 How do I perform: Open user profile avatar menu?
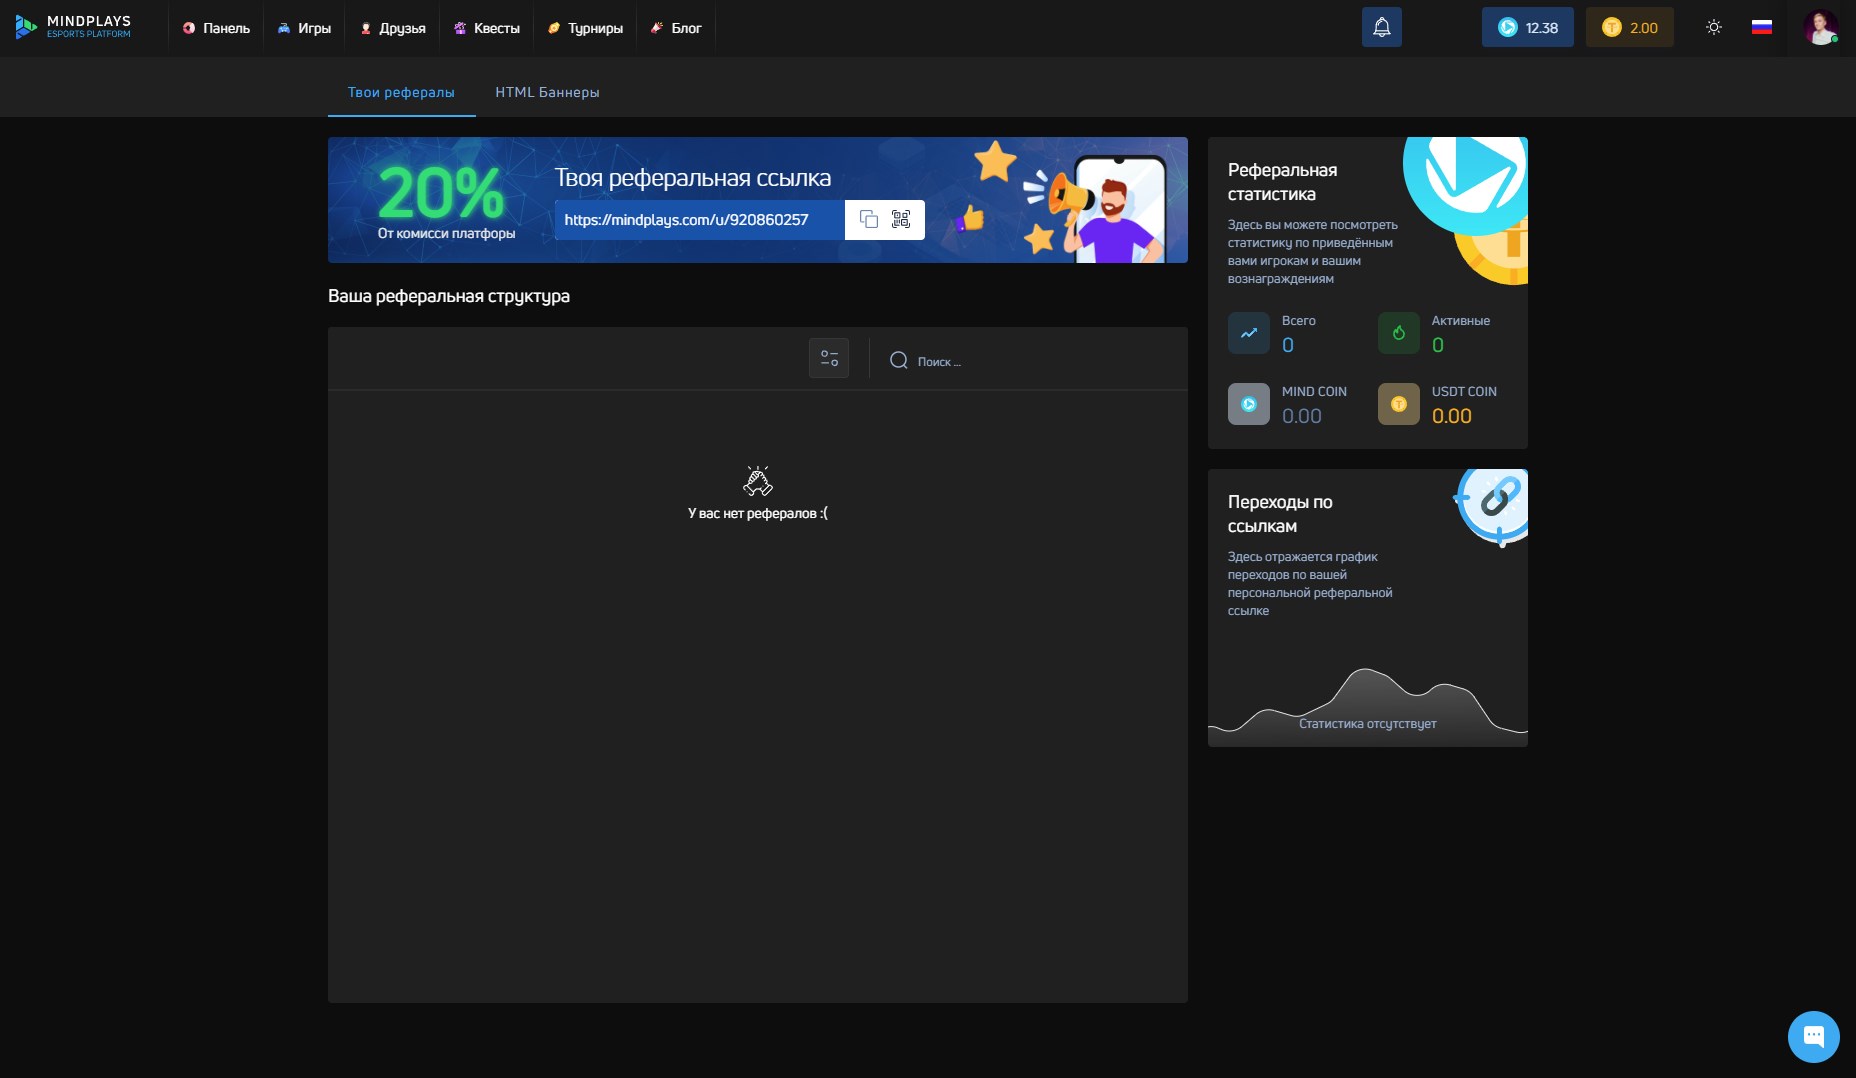point(1820,28)
